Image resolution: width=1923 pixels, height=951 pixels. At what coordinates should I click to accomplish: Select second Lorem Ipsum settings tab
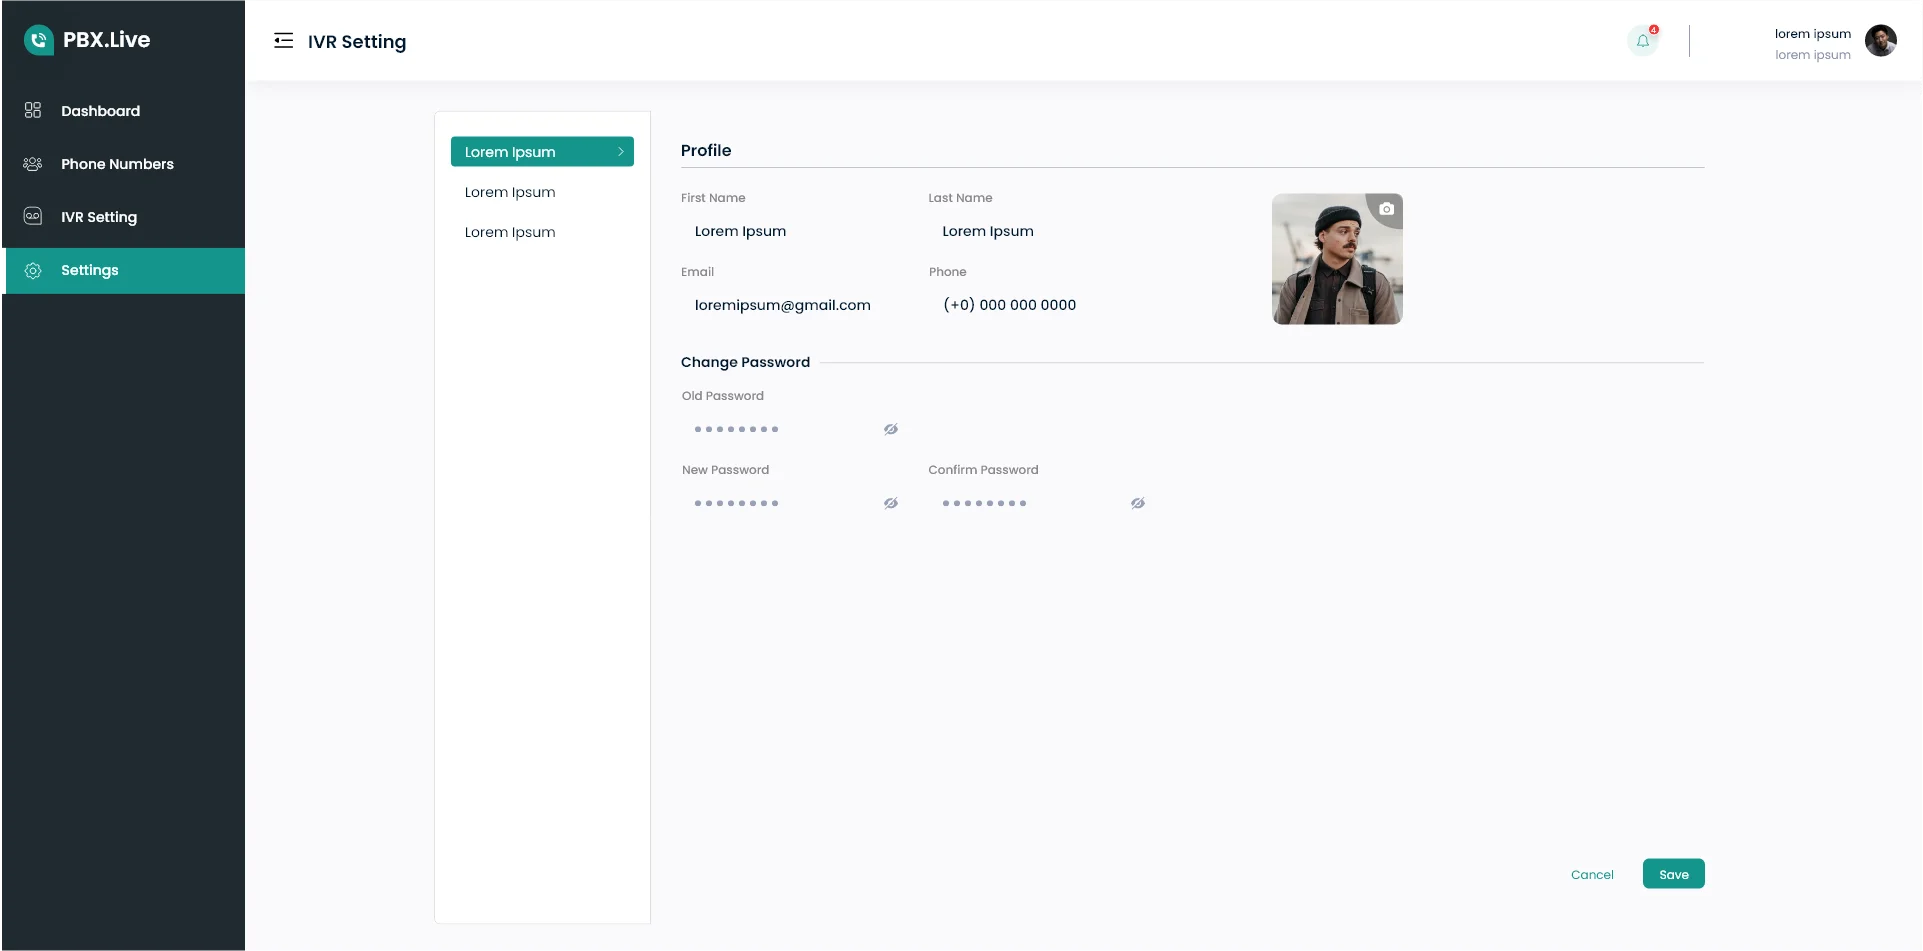pos(510,192)
